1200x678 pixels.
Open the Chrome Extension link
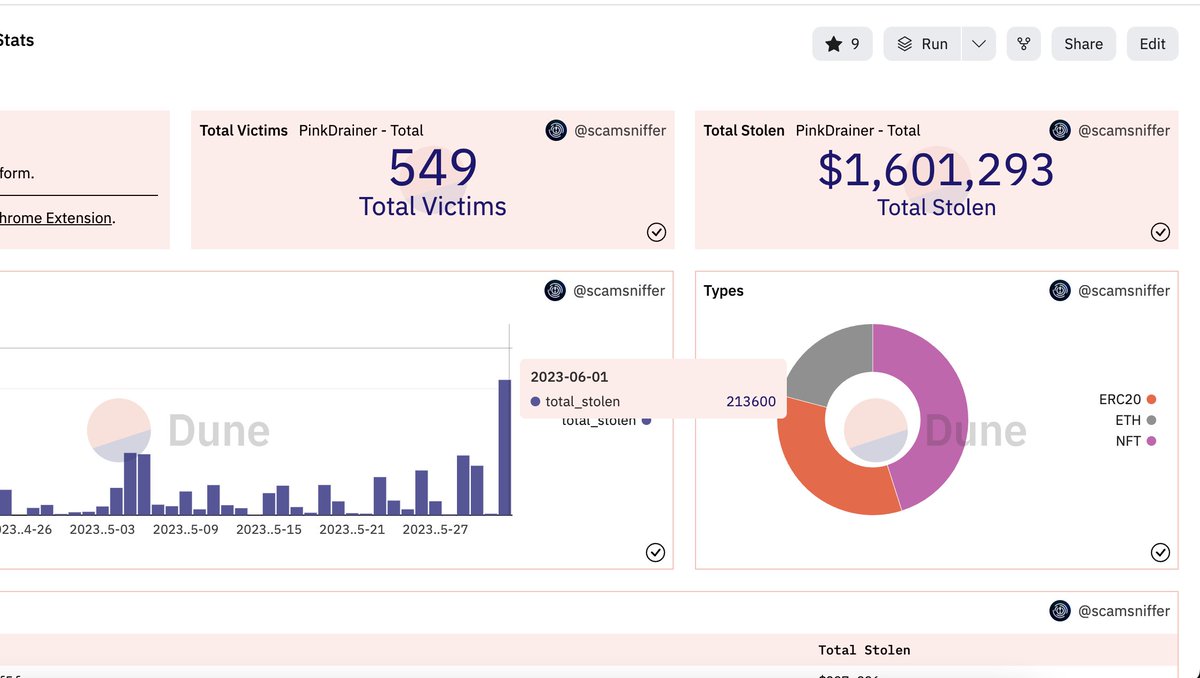pyautogui.click(x=48, y=217)
